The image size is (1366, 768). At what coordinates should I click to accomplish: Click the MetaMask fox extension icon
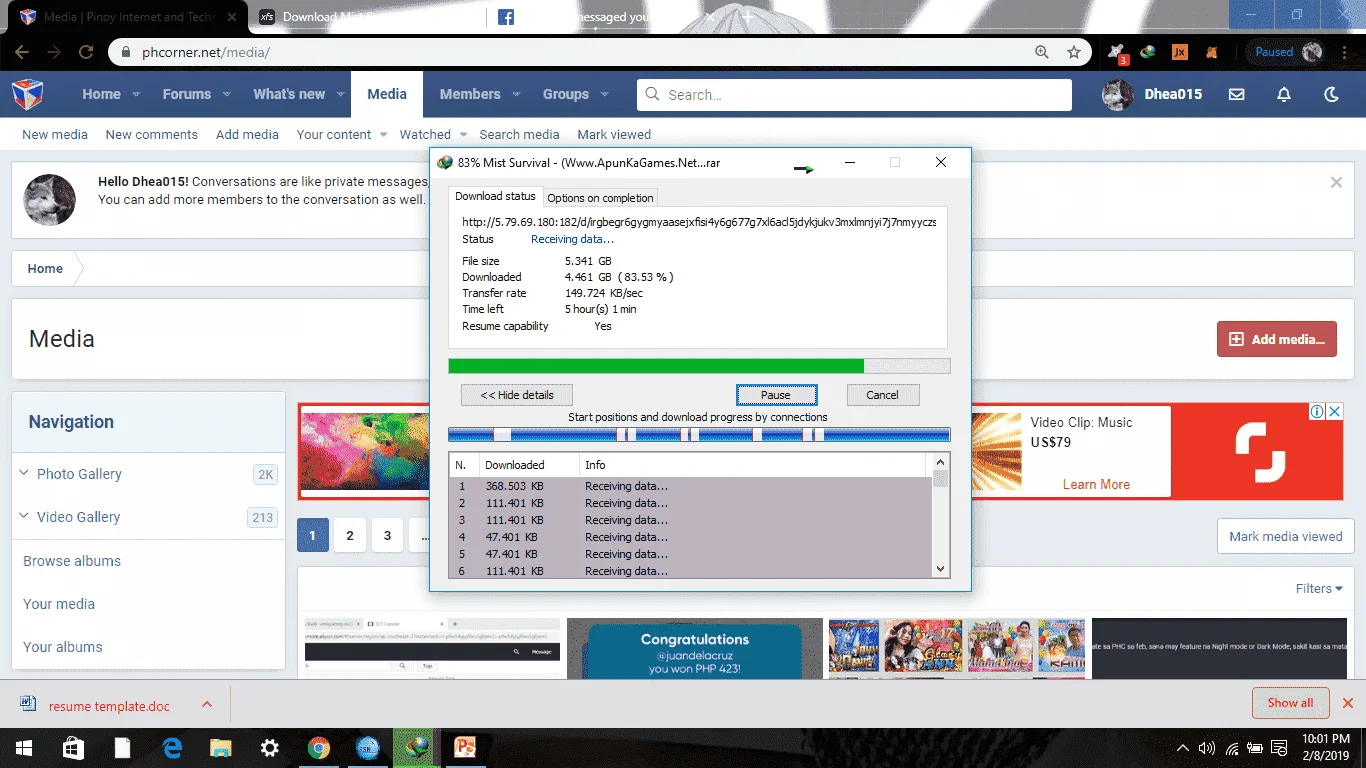click(1211, 52)
